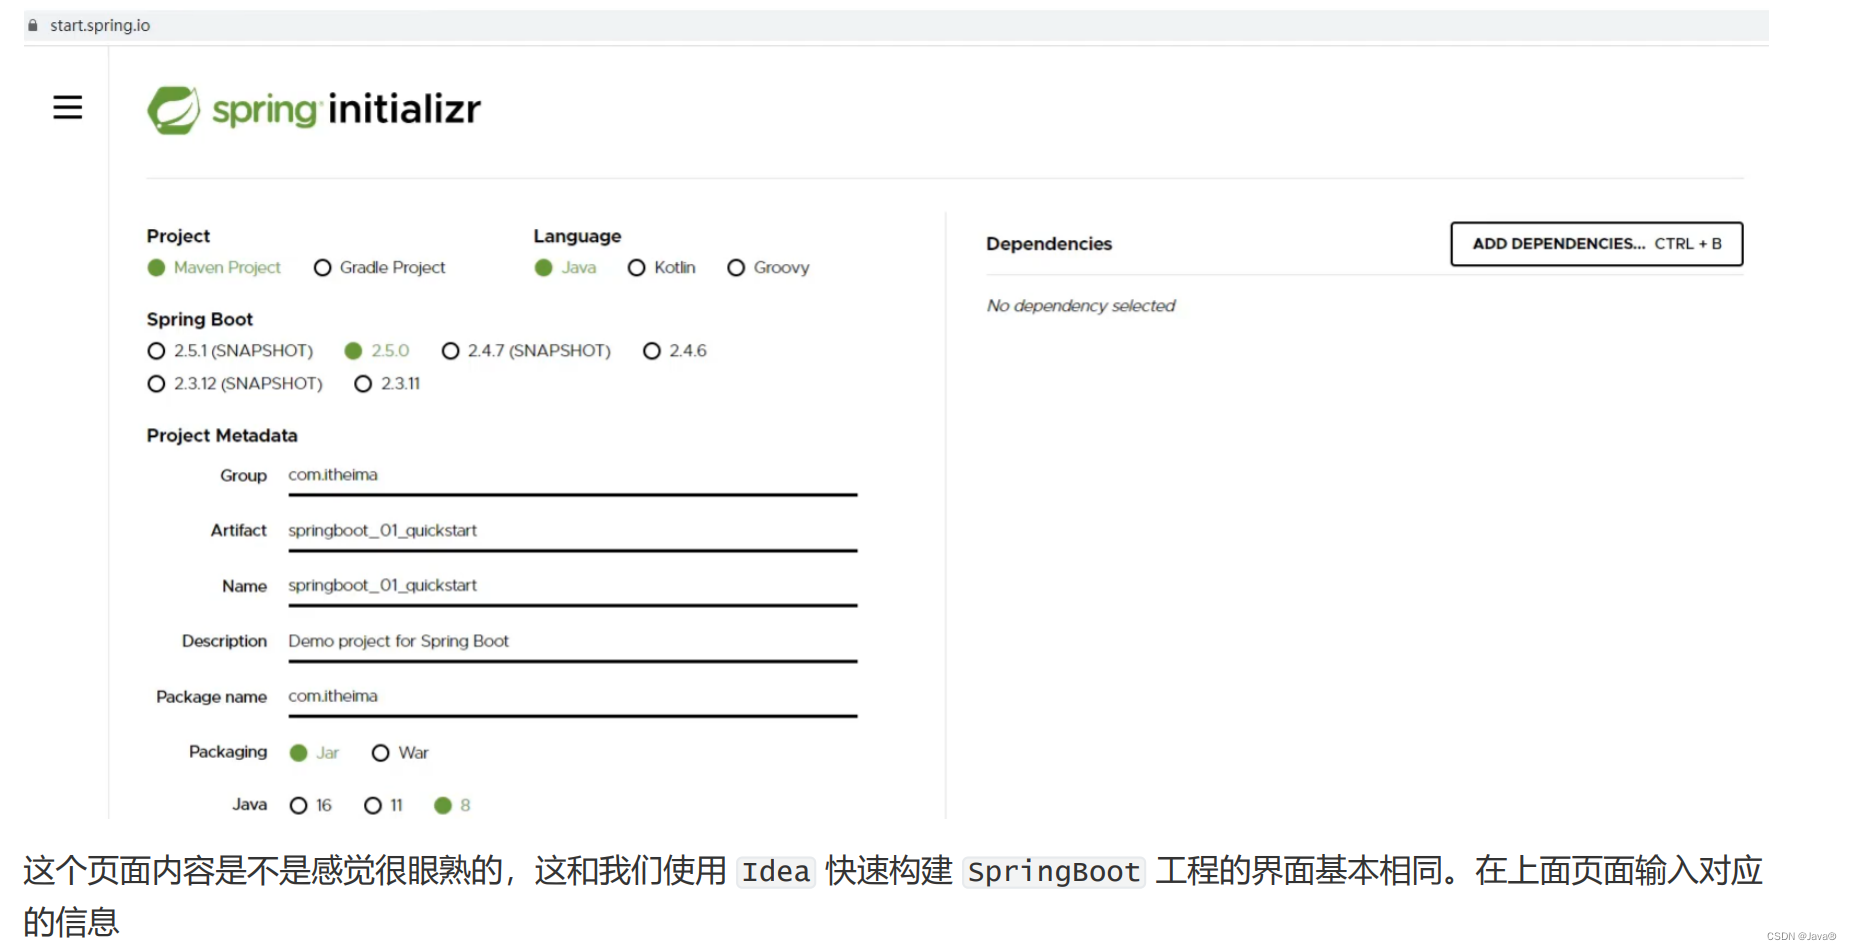
Task: Select Java version 16
Action: coord(298,805)
